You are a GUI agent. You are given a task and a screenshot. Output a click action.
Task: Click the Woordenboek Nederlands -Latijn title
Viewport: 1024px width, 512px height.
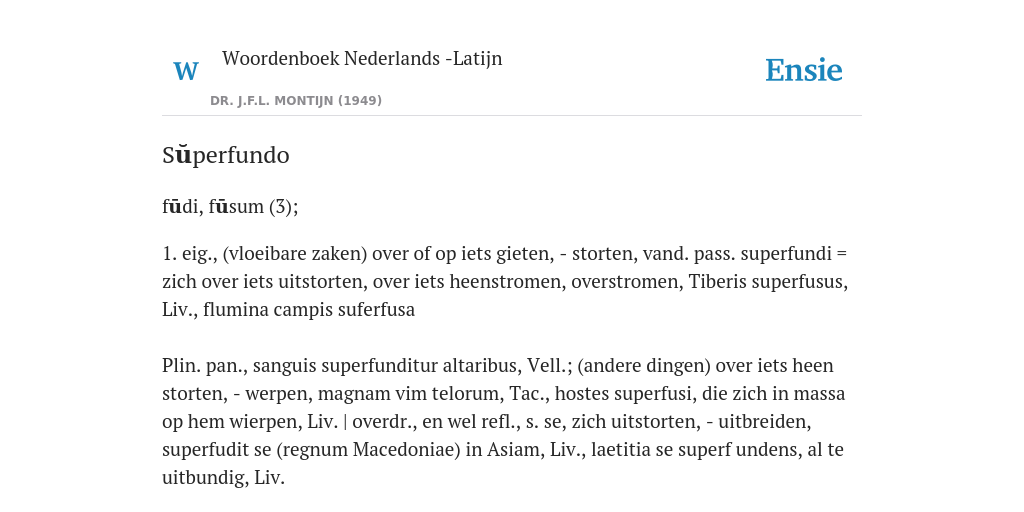coord(362,58)
